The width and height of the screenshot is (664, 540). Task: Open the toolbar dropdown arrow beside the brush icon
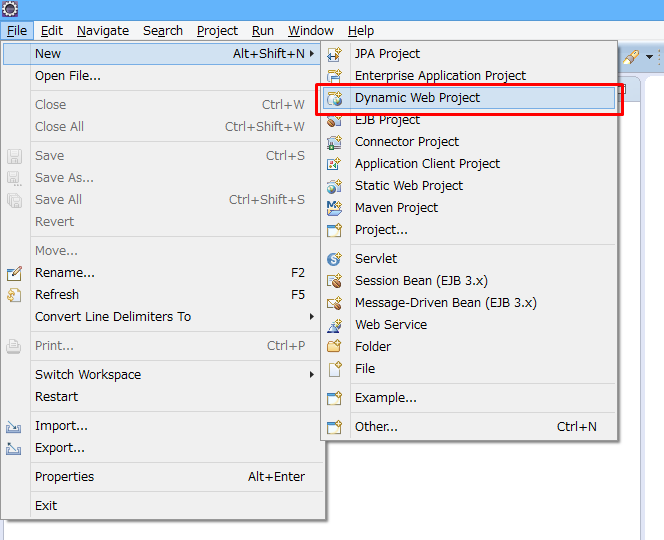649,57
